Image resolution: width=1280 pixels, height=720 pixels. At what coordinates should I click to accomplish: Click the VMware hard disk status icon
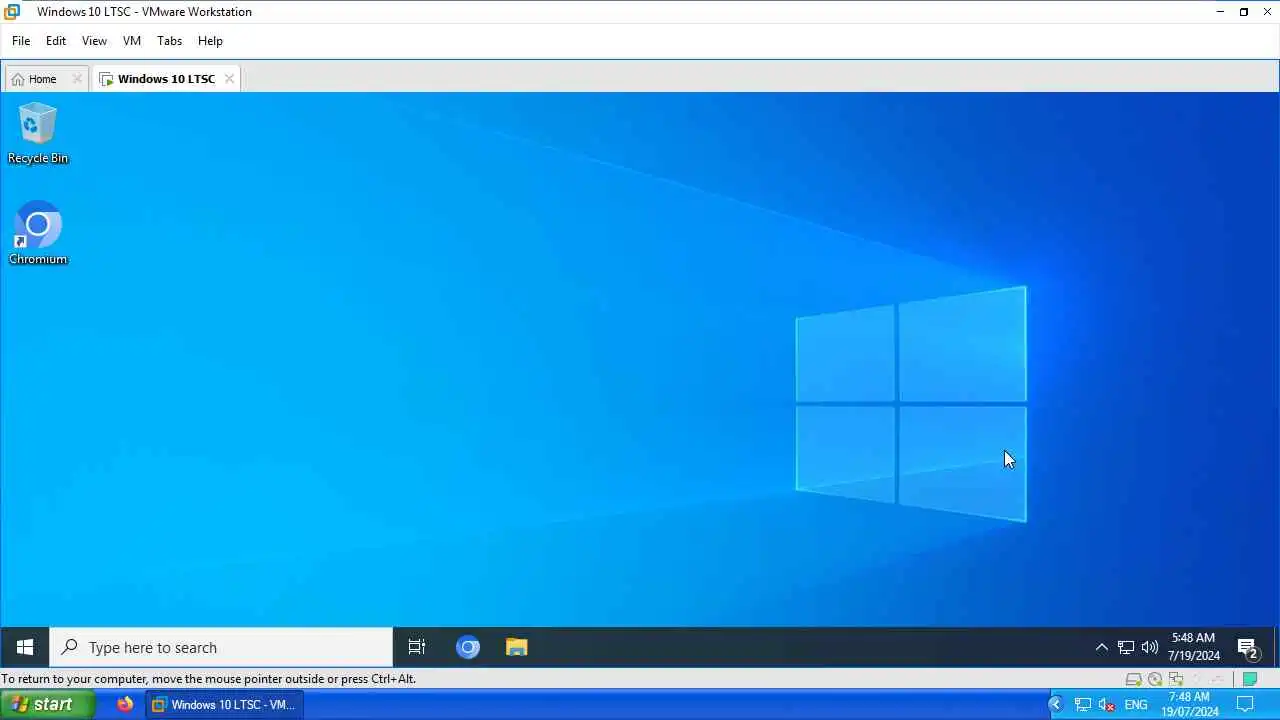pyautogui.click(x=1133, y=679)
